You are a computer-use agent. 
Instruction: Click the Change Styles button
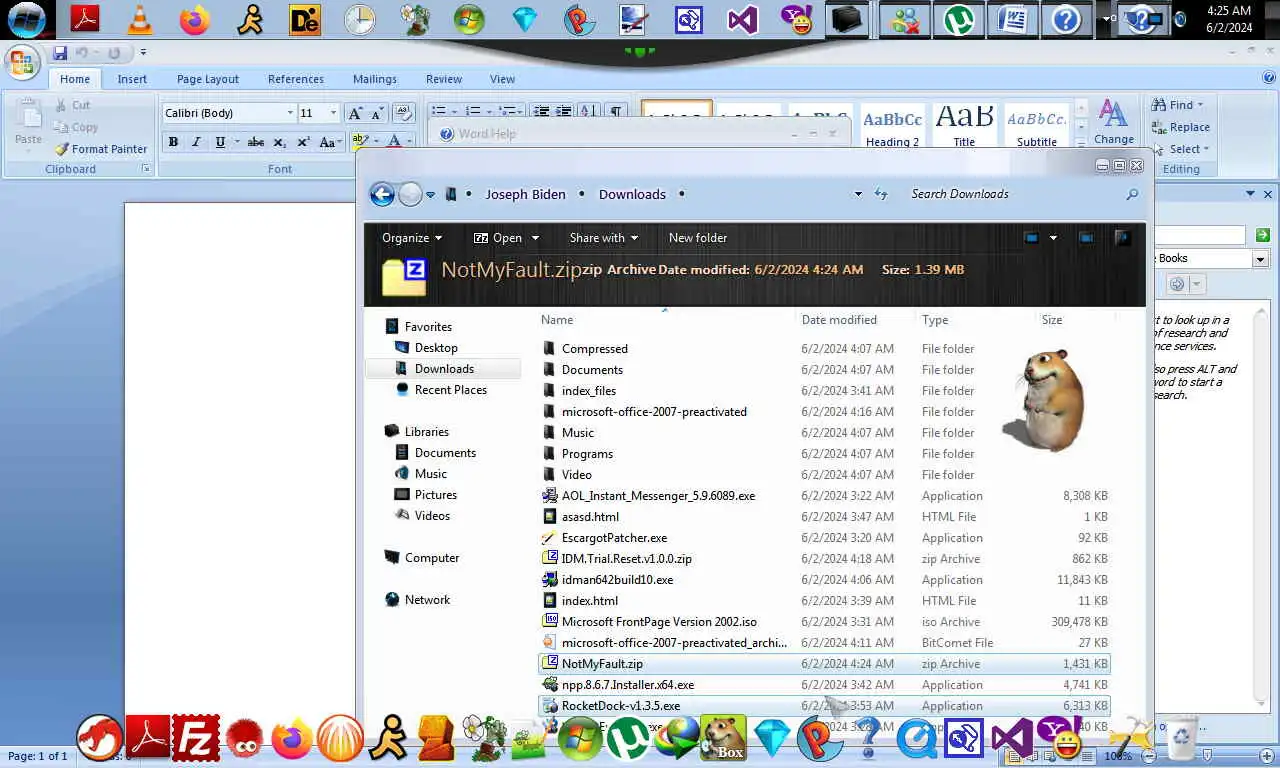1114,122
